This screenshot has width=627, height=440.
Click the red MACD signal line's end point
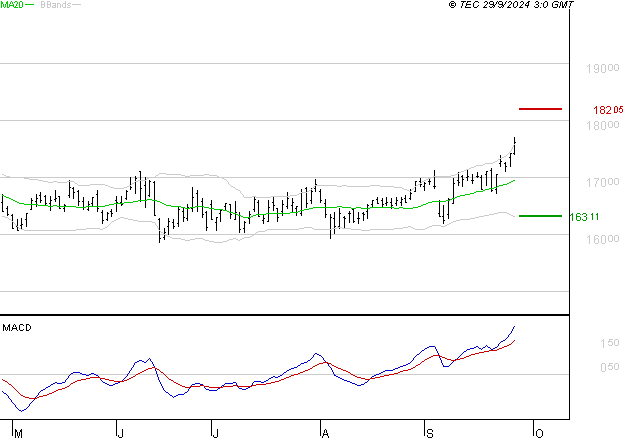pyautogui.click(x=514, y=341)
